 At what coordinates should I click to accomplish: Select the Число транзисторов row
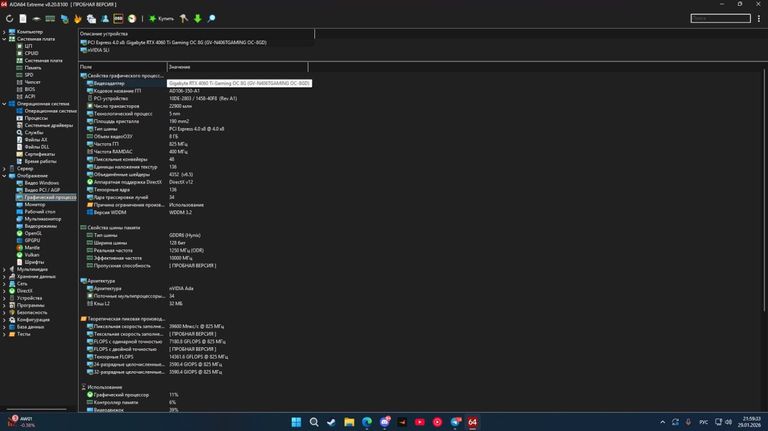click(x=117, y=106)
